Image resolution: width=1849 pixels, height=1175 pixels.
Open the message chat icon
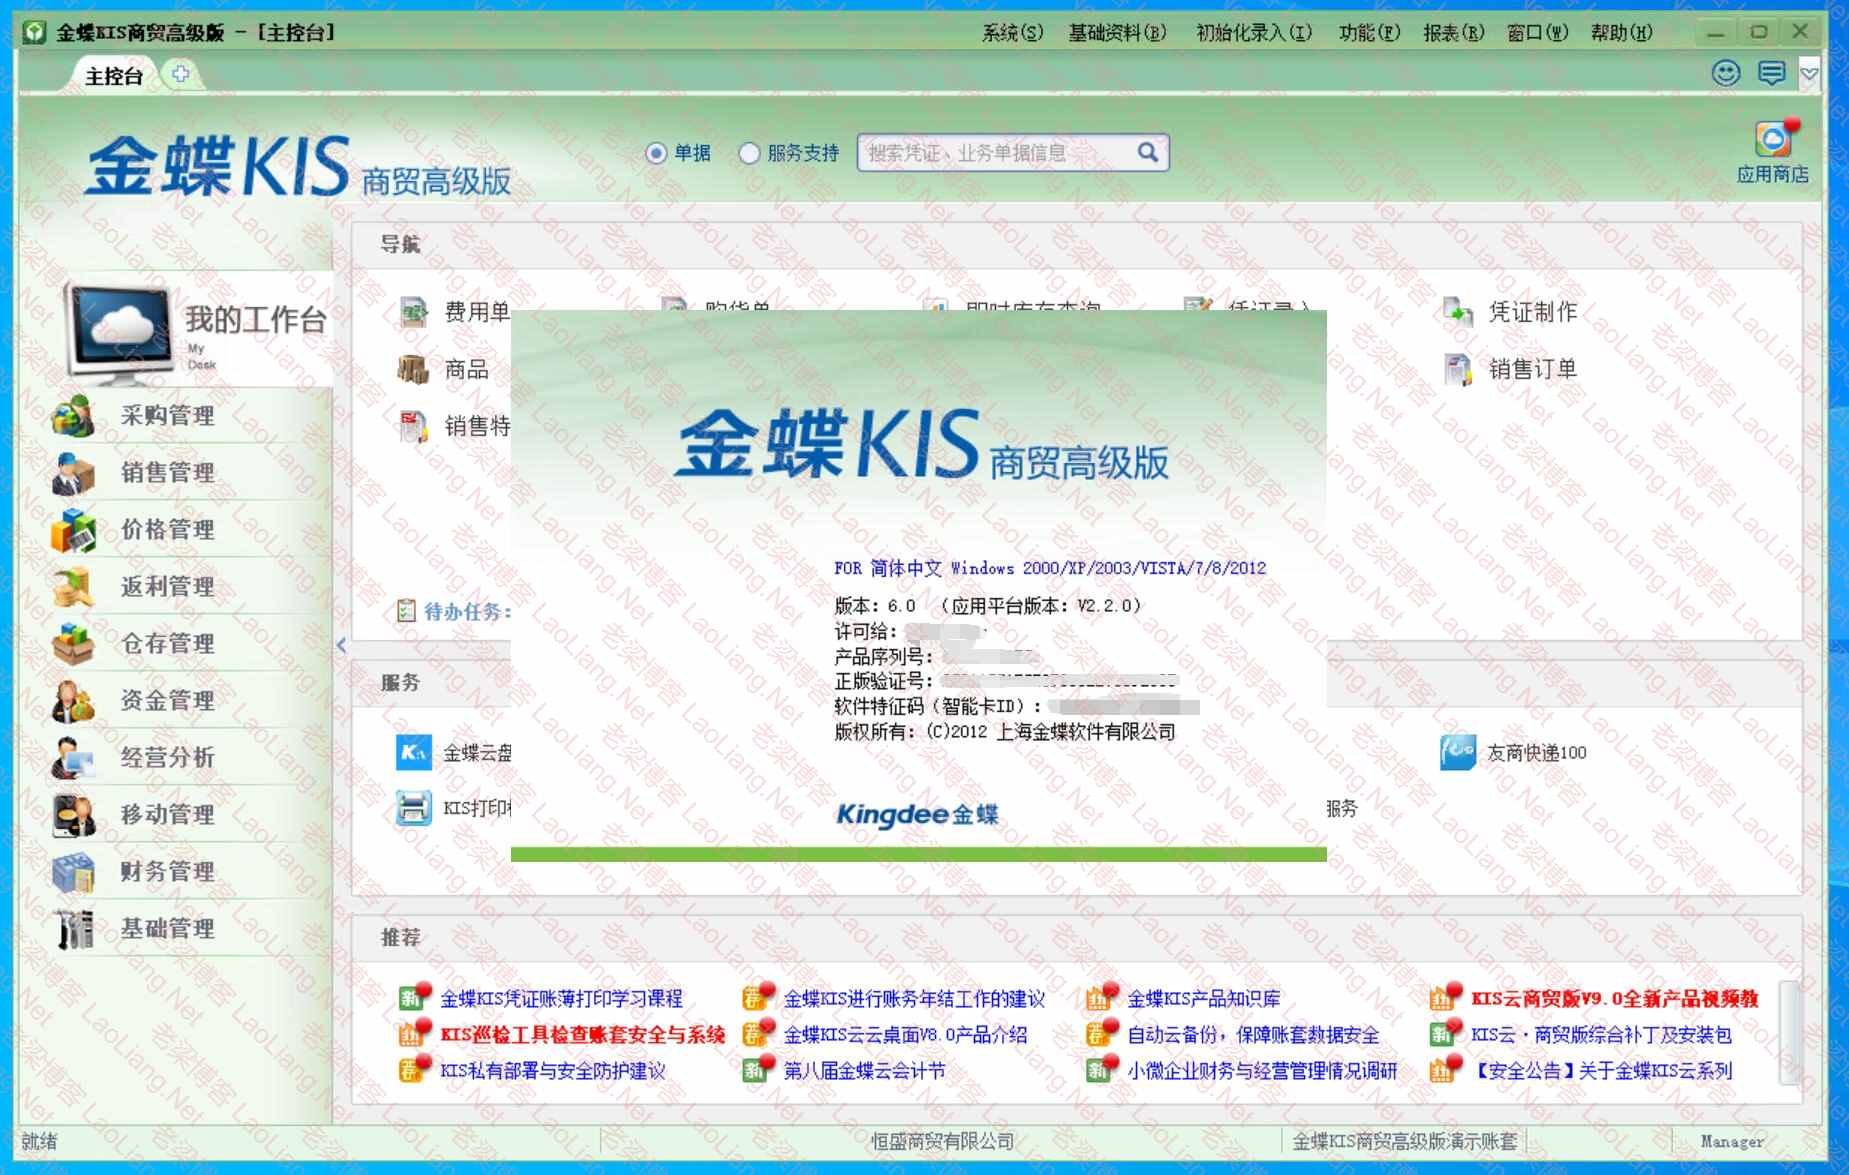click(x=1771, y=73)
